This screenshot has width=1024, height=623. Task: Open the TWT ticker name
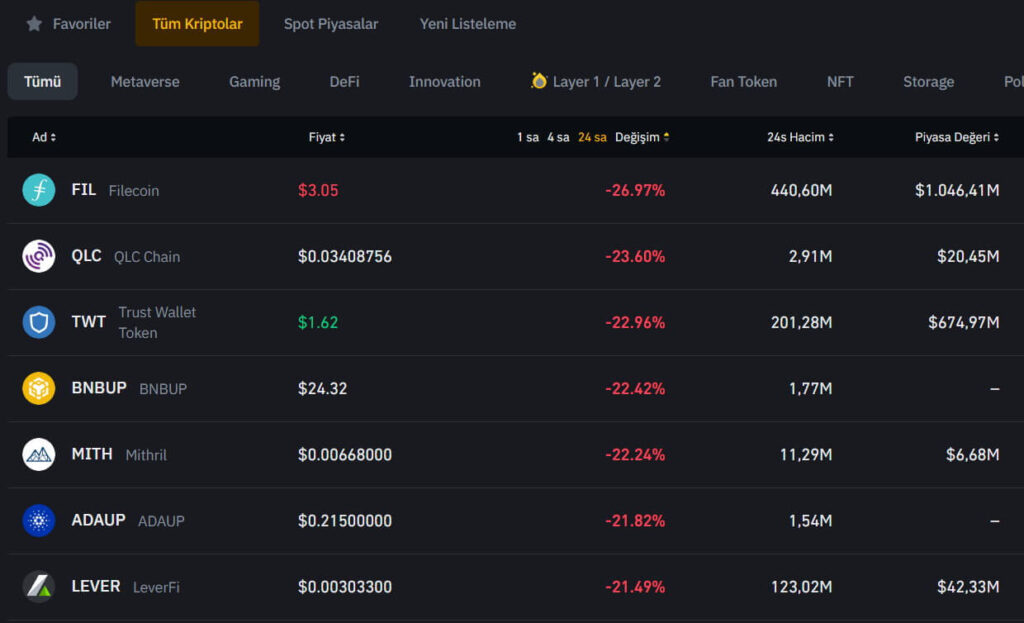[88, 322]
